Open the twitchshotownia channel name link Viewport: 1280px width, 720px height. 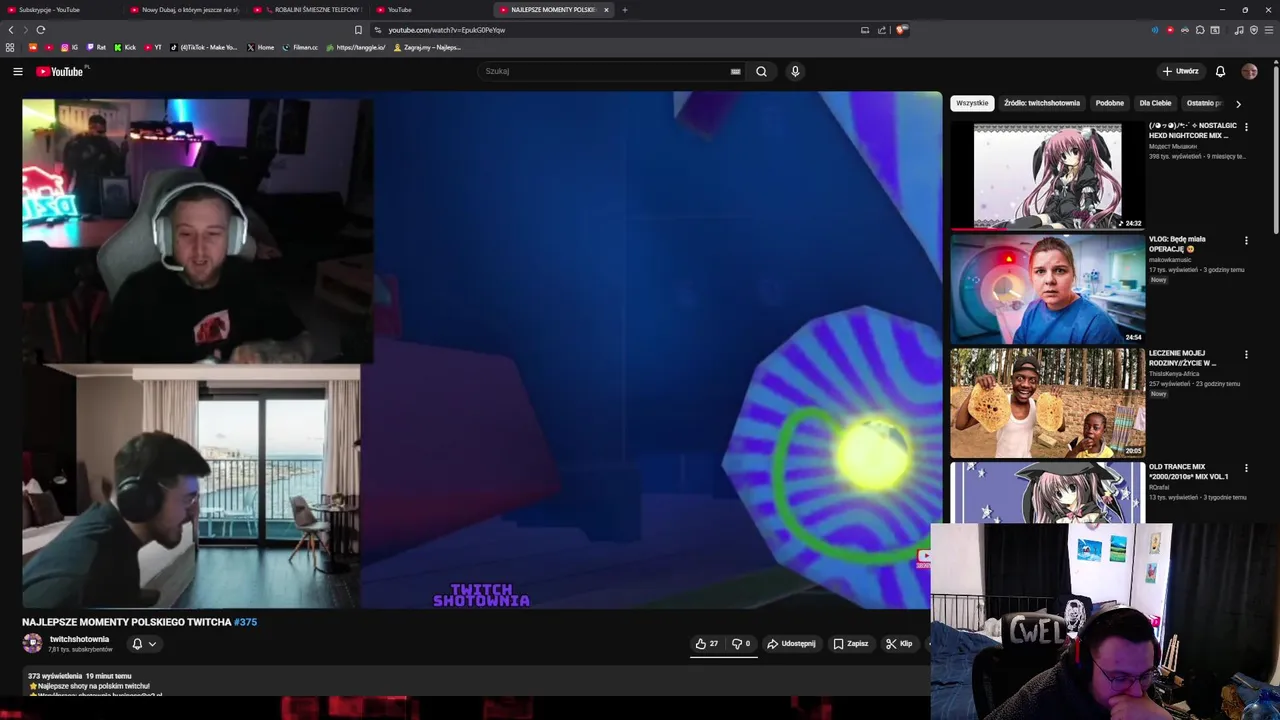click(79, 639)
